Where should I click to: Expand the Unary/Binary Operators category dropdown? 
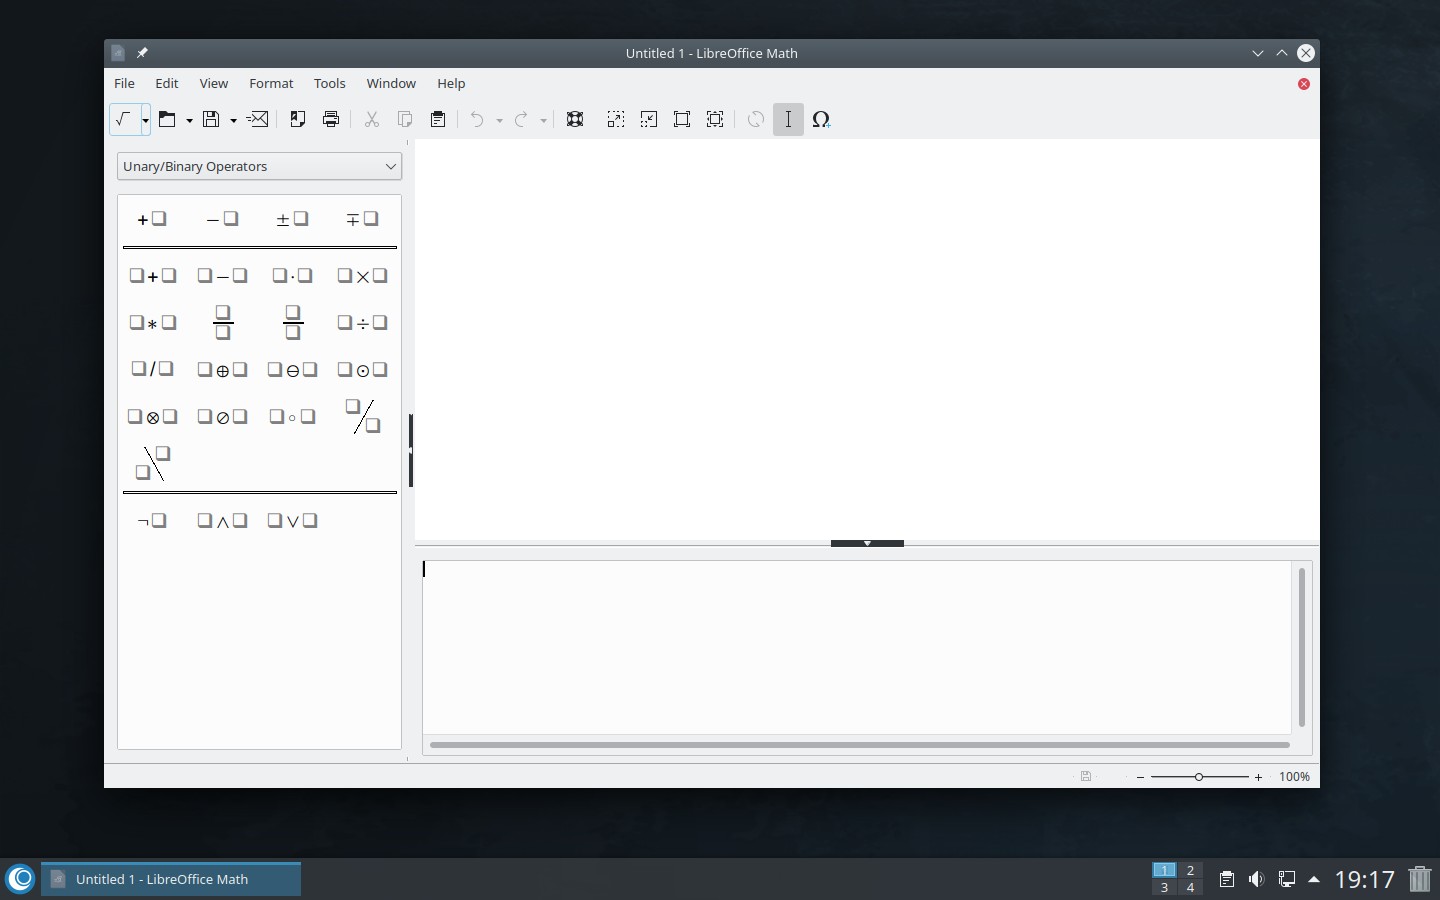pyautogui.click(x=390, y=166)
